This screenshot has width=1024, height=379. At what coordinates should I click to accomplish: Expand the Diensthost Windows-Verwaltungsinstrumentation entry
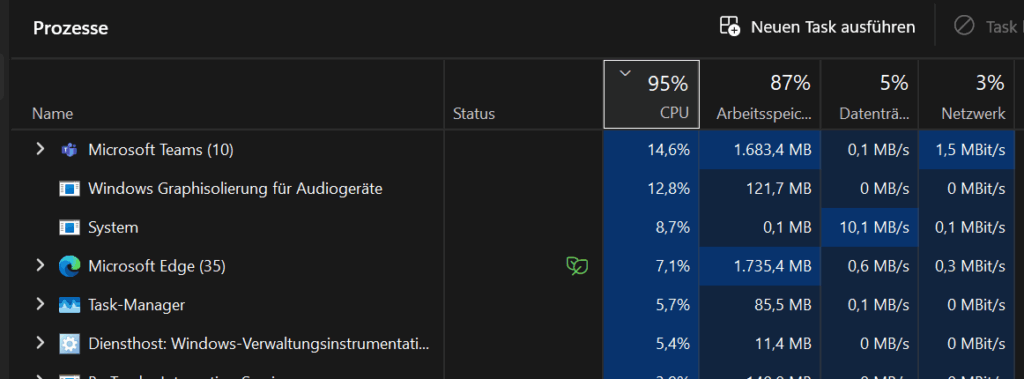click(x=40, y=342)
